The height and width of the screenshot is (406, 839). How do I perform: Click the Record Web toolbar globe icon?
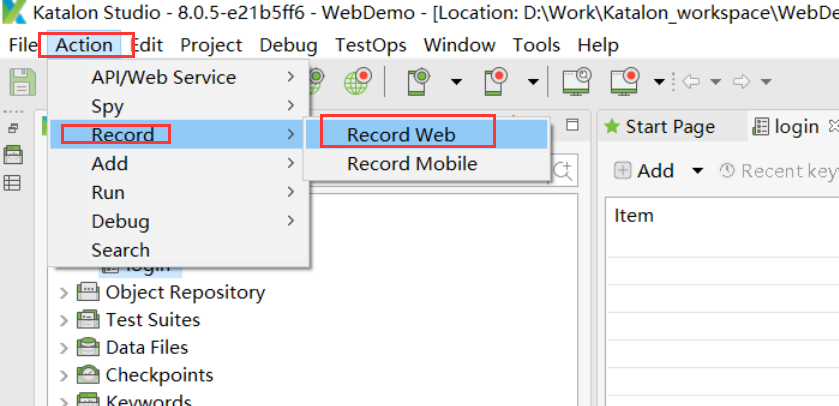tap(356, 81)
